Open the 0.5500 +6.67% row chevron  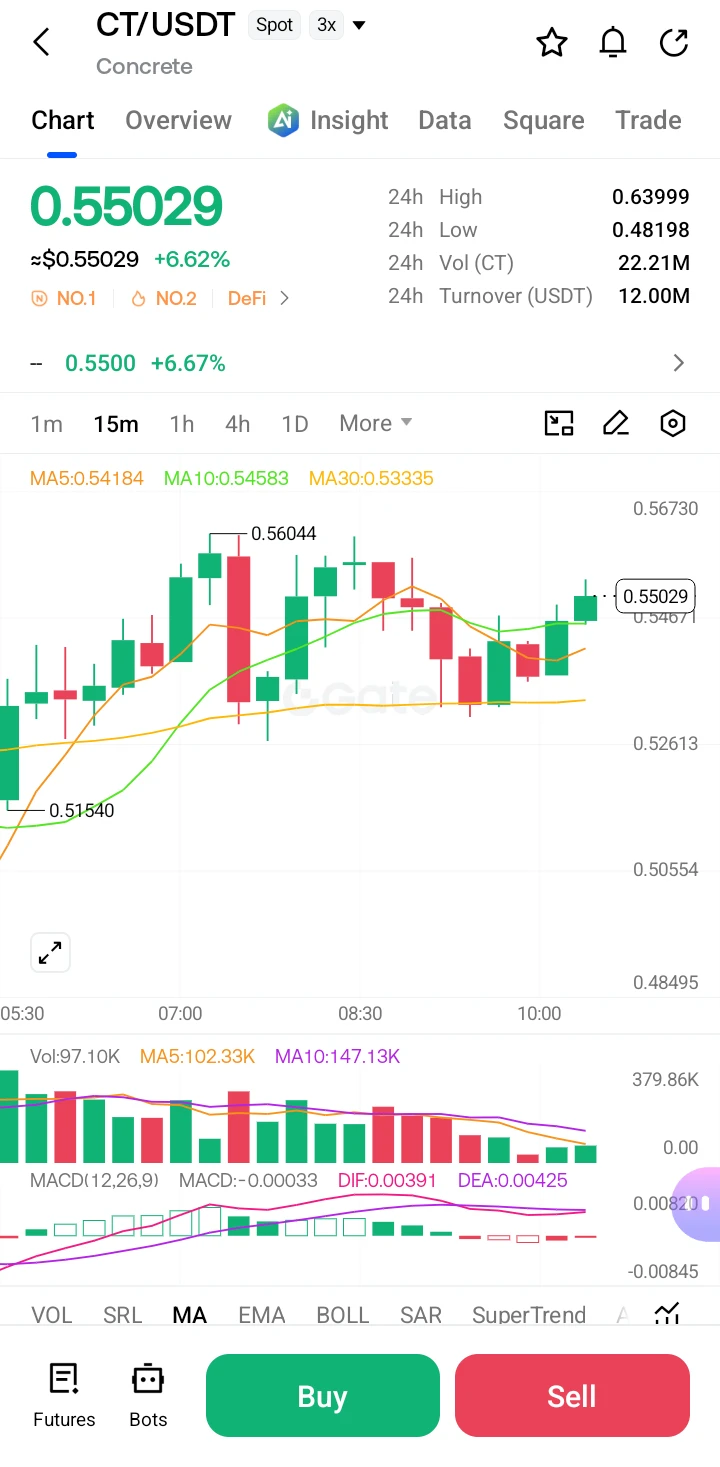point(679,363)
